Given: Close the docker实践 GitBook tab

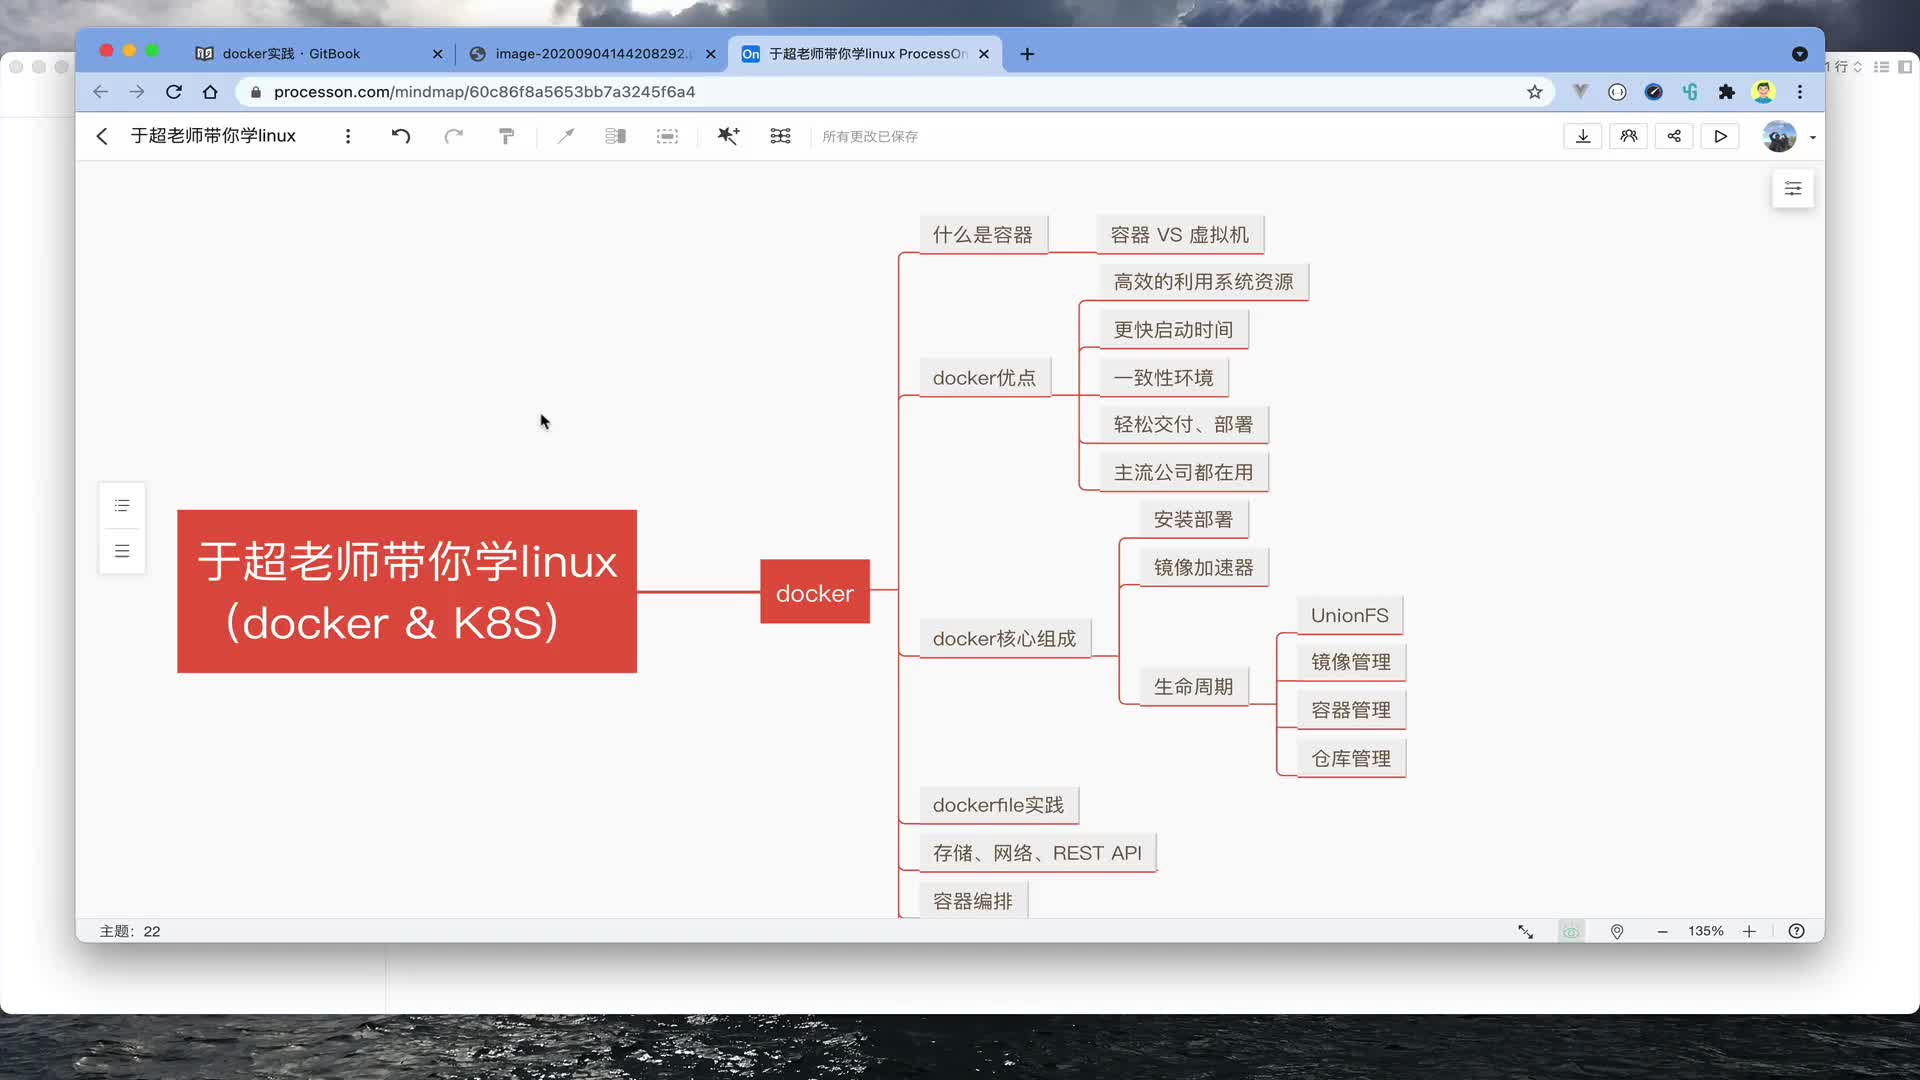Looking at the screenshot, I should coord(437,54).
